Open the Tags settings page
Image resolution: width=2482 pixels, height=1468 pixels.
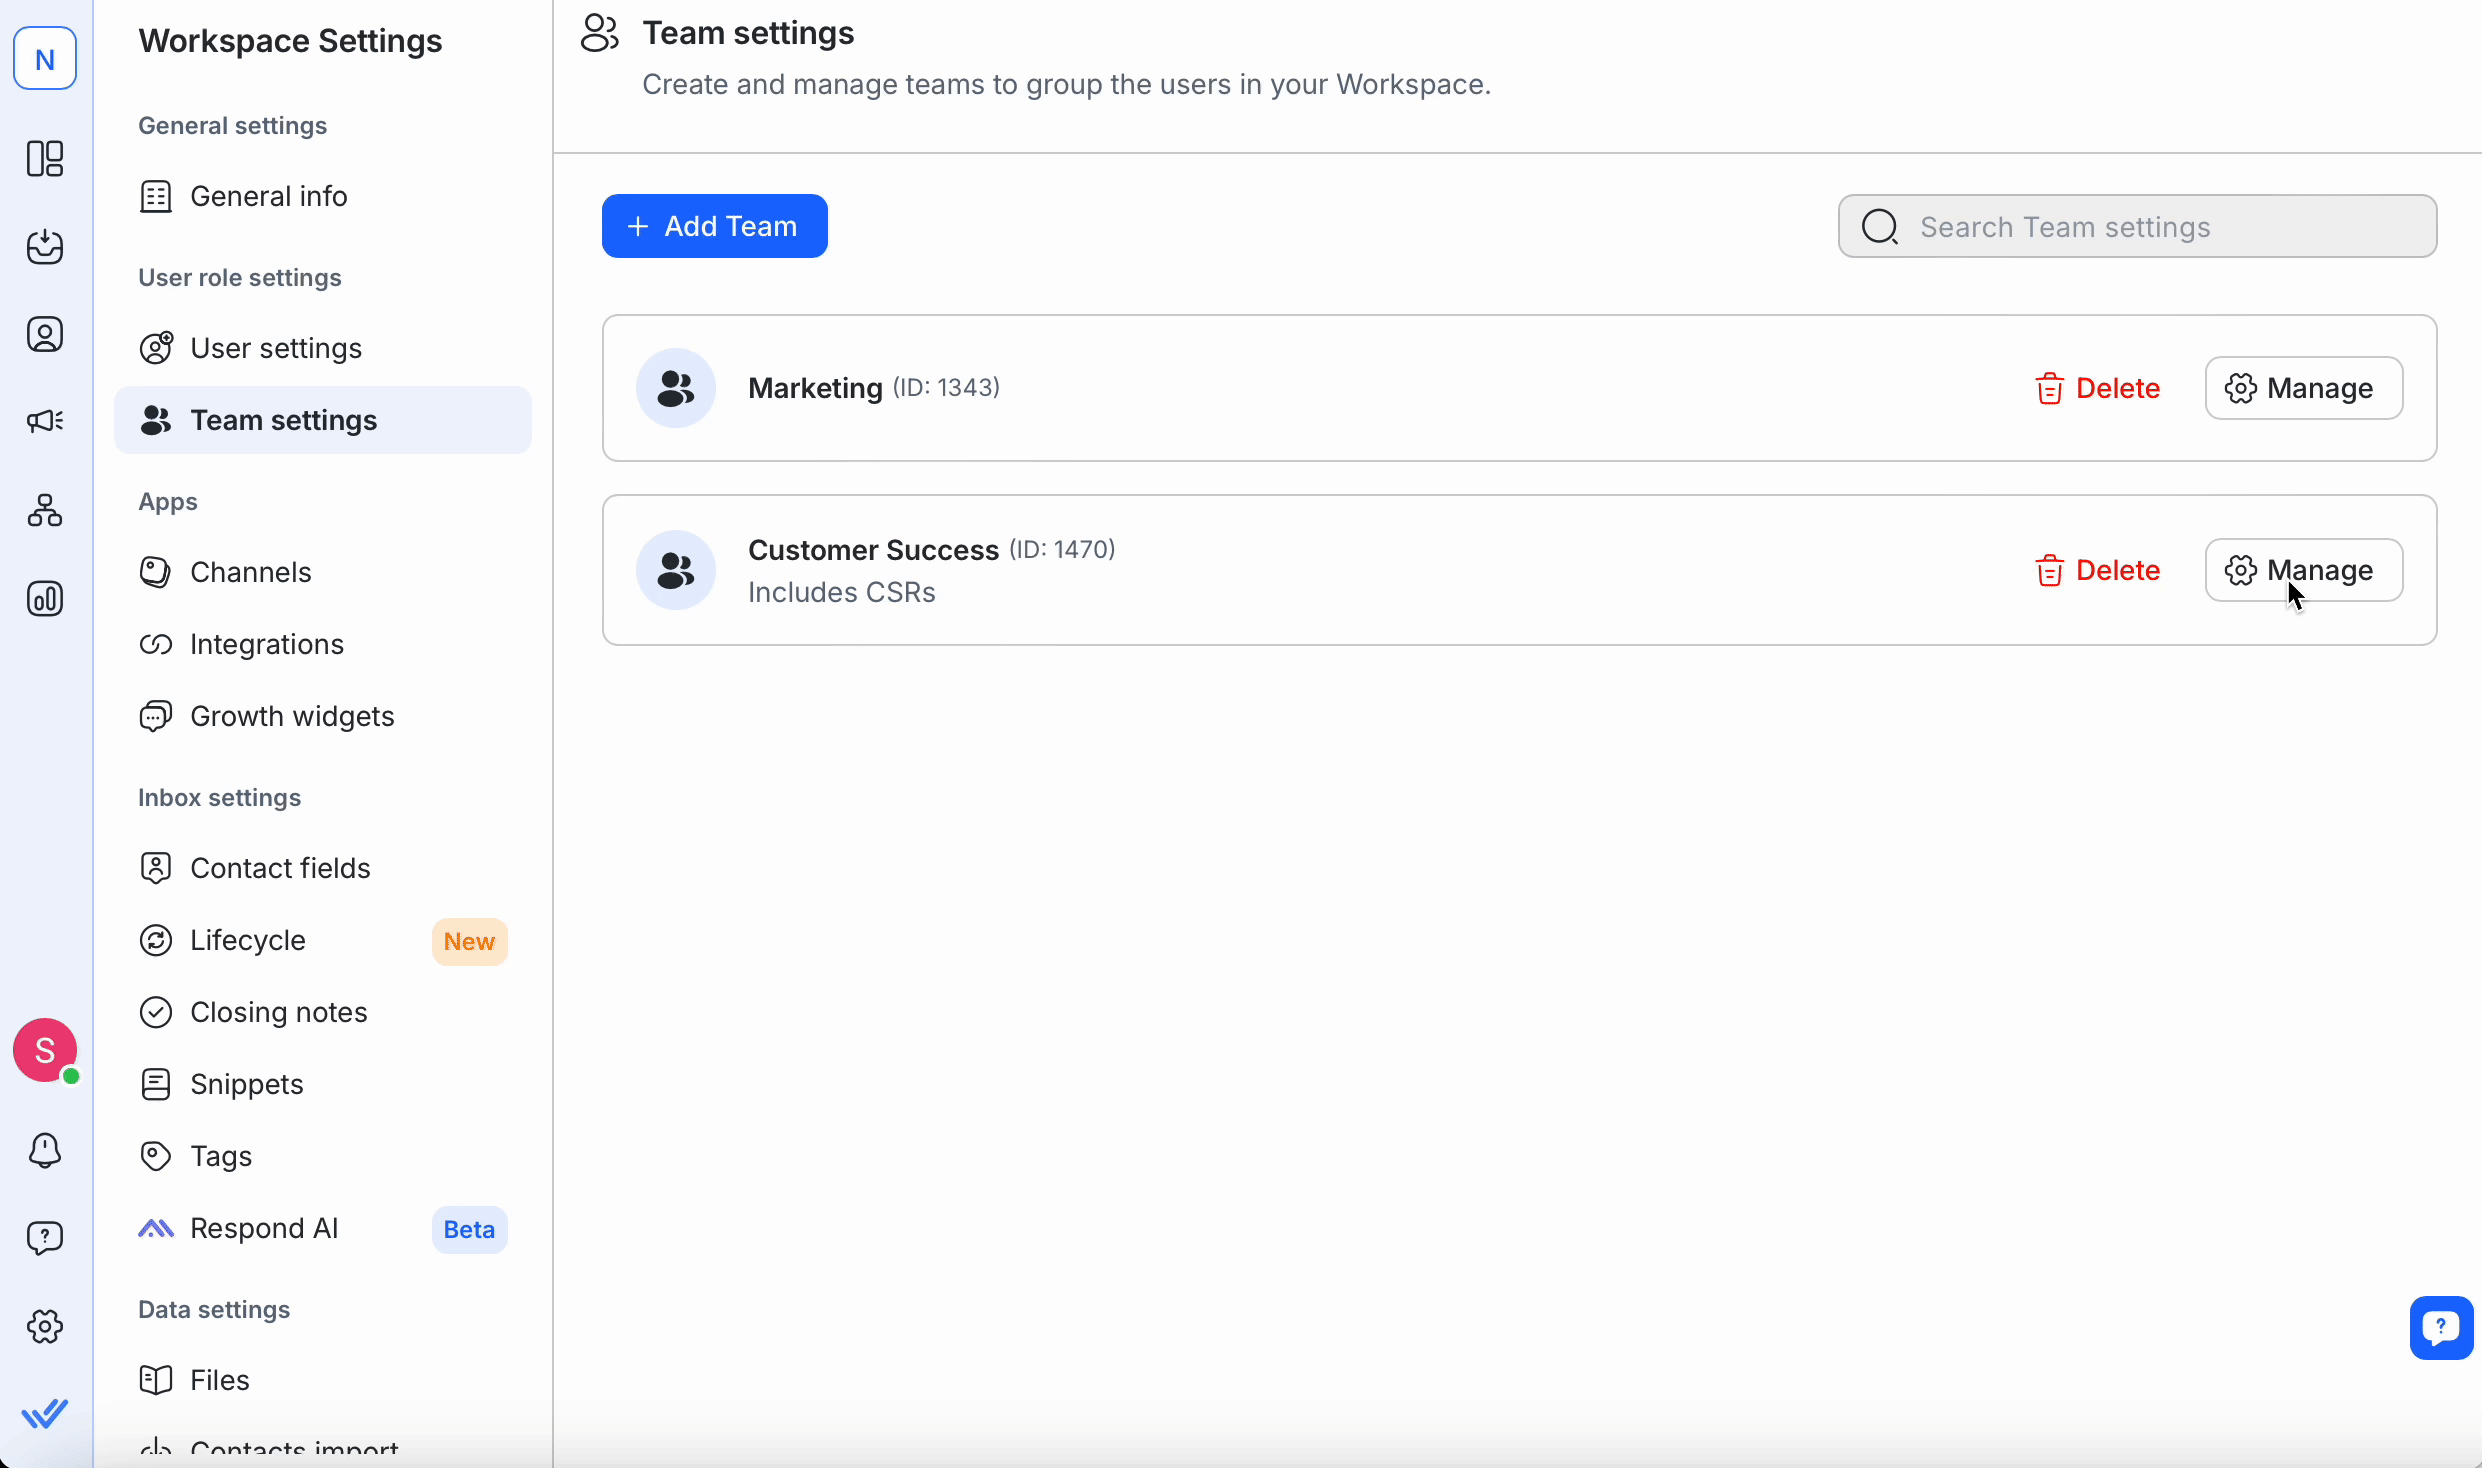[220, 1156]
